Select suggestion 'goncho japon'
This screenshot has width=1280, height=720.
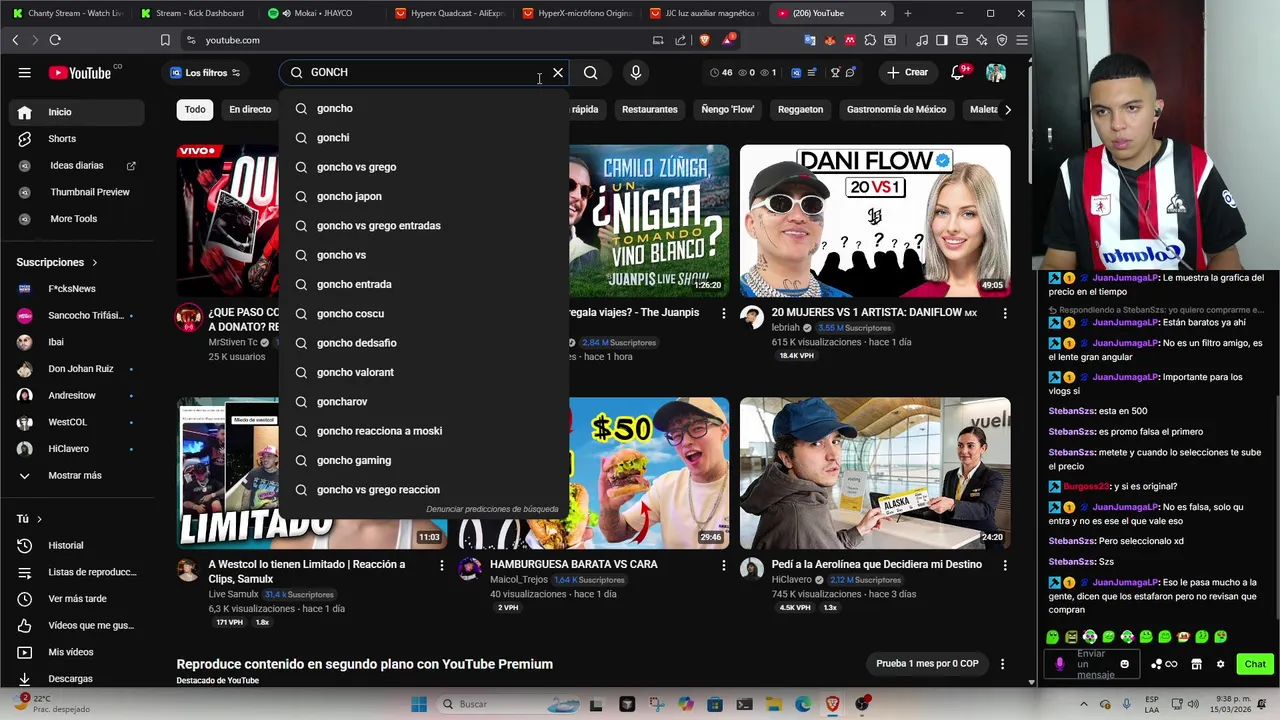pos(424,196)
